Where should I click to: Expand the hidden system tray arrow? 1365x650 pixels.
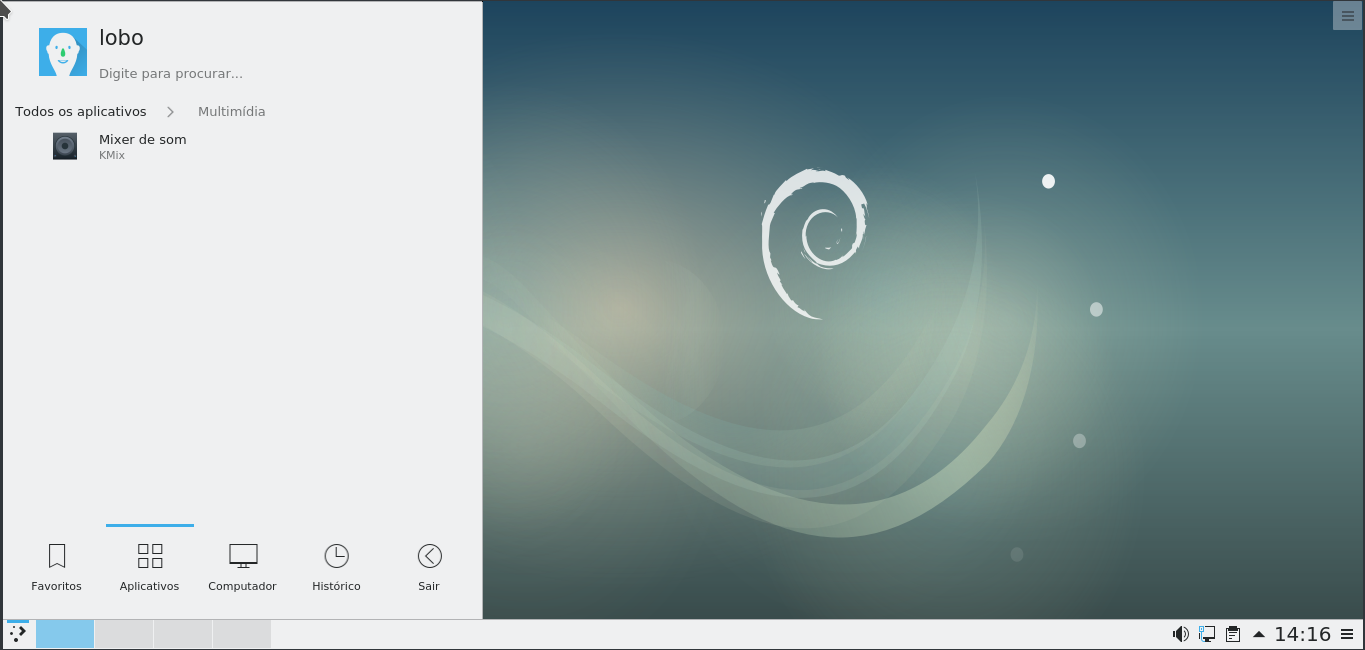(1258, 633)
